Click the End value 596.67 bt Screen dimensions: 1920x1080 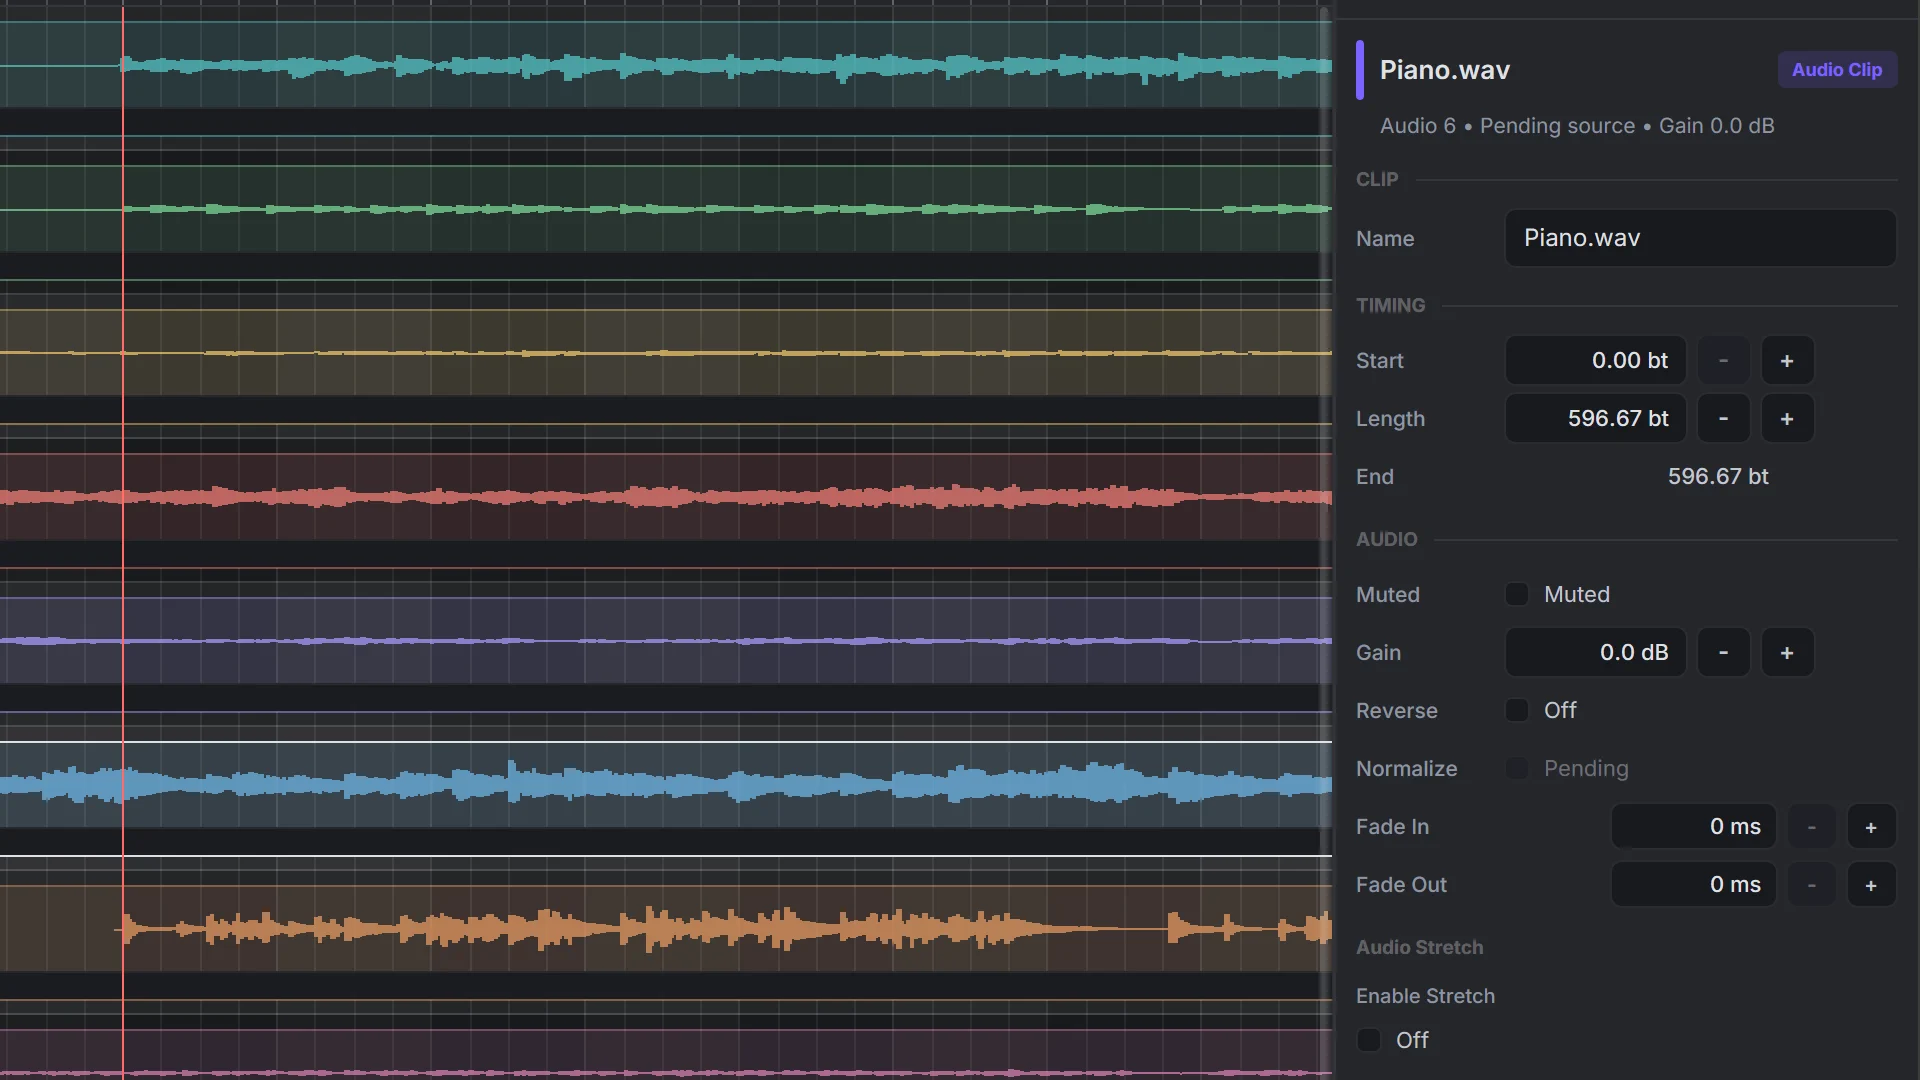[x=1718, y=477]
